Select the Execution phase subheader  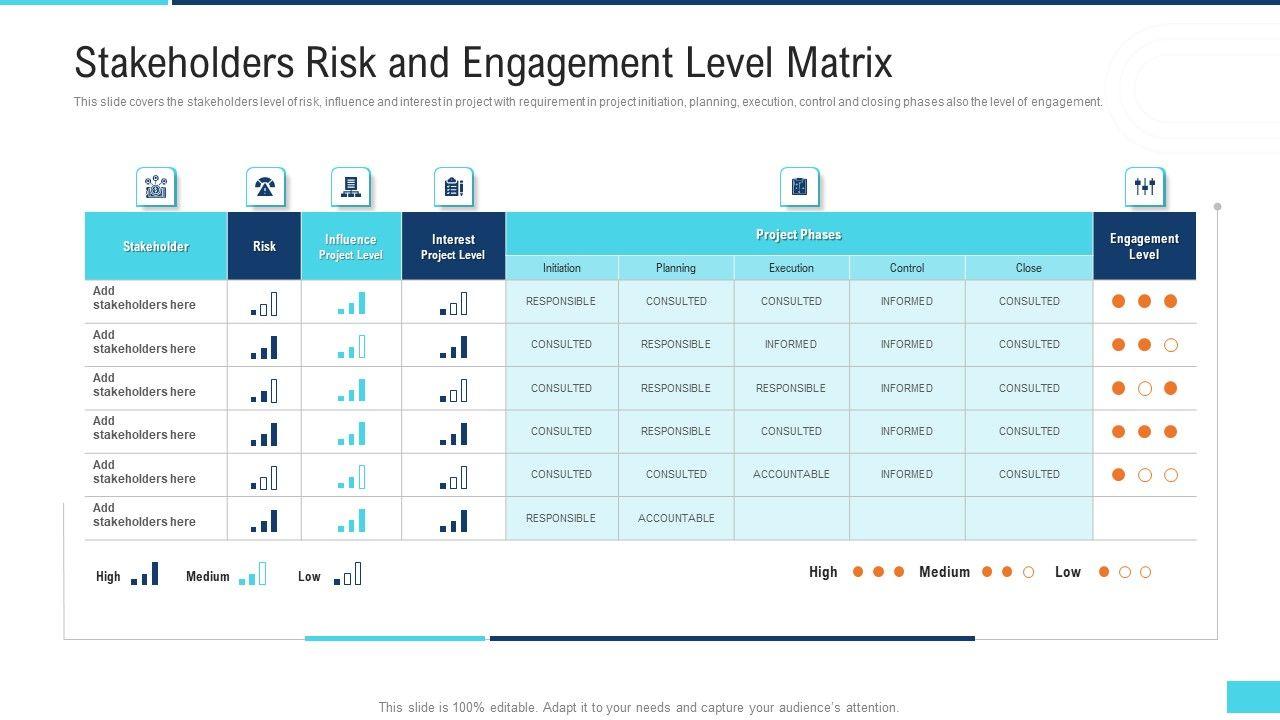tap(791, 268)
